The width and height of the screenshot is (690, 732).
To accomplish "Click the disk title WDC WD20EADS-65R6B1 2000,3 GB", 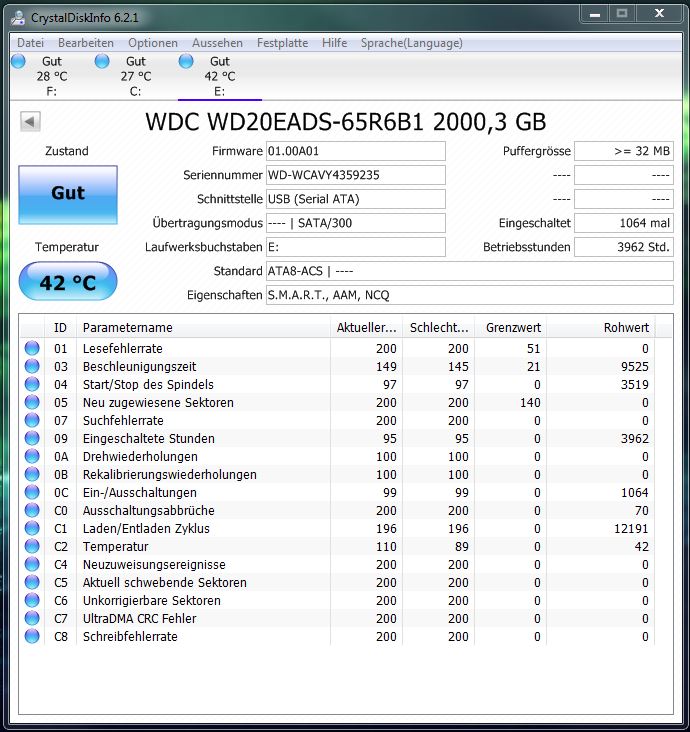I will click(x=345, y=122).
